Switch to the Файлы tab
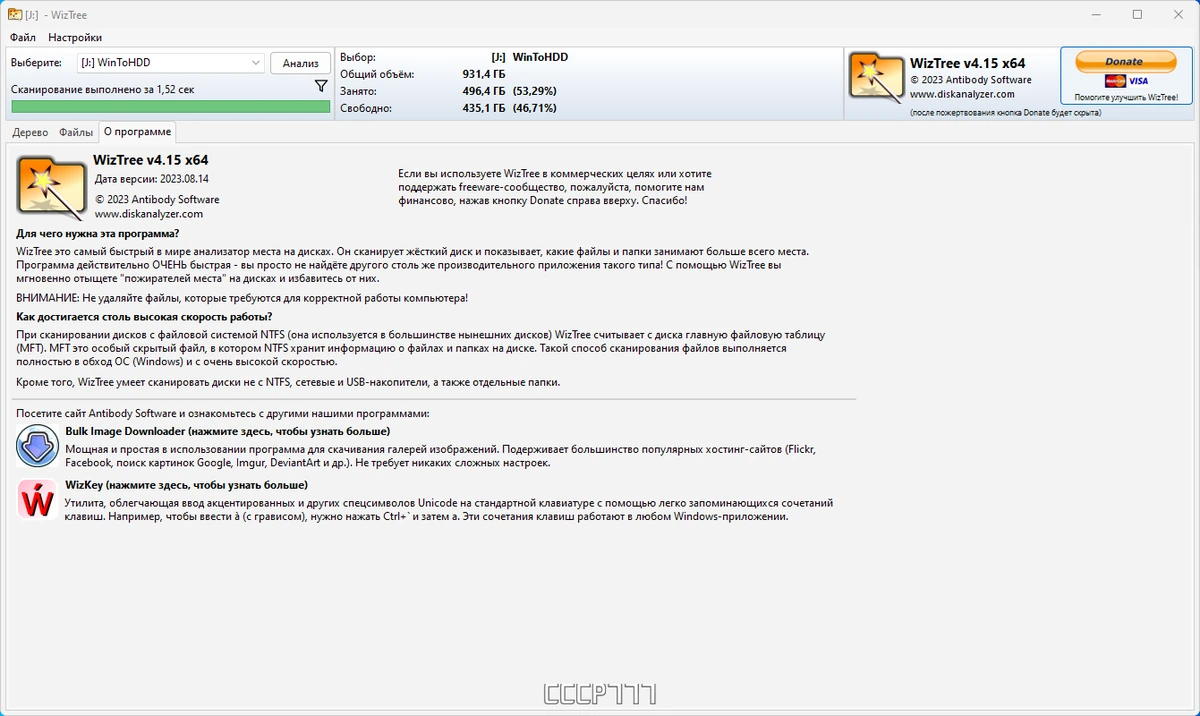1200x716 pixels. coord(76,132)
